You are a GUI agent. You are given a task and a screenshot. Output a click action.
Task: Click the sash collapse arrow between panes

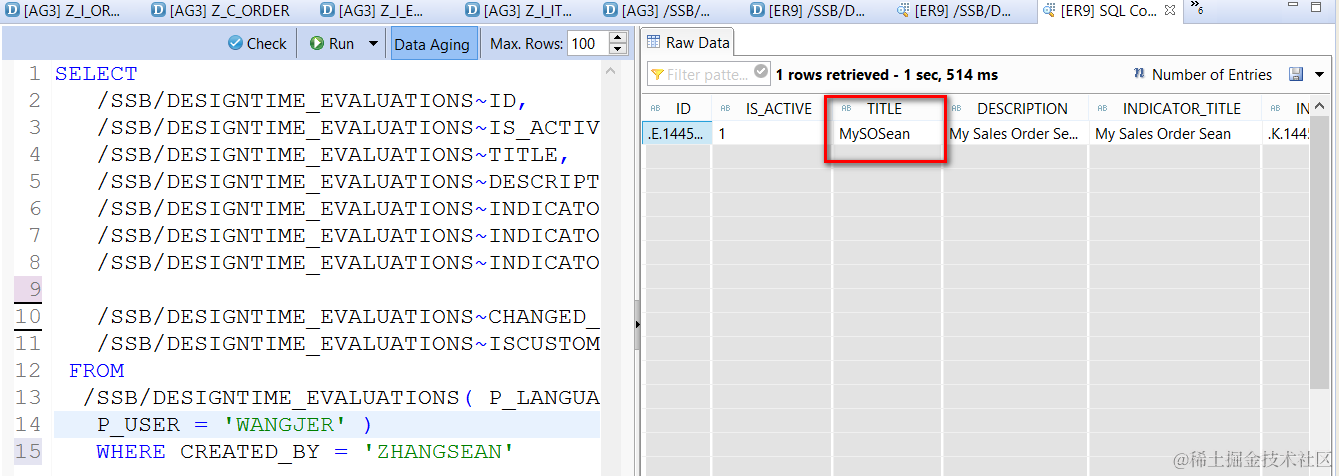[x=637, y=325]
